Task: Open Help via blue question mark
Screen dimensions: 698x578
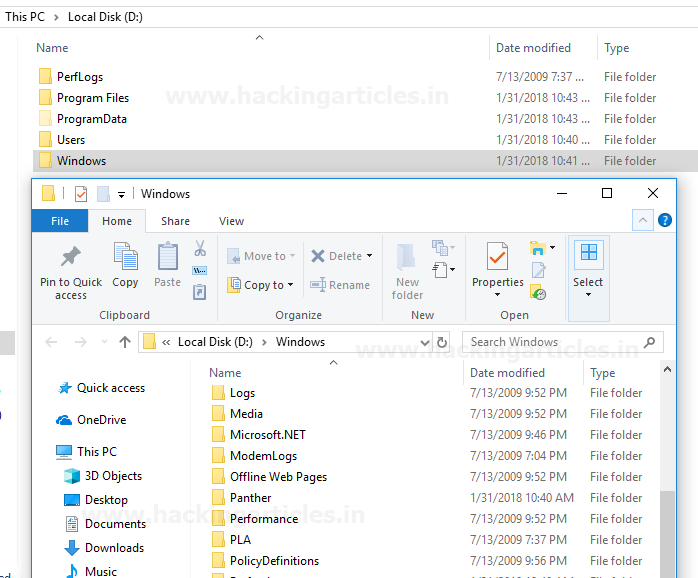Action: click(665, 220)
